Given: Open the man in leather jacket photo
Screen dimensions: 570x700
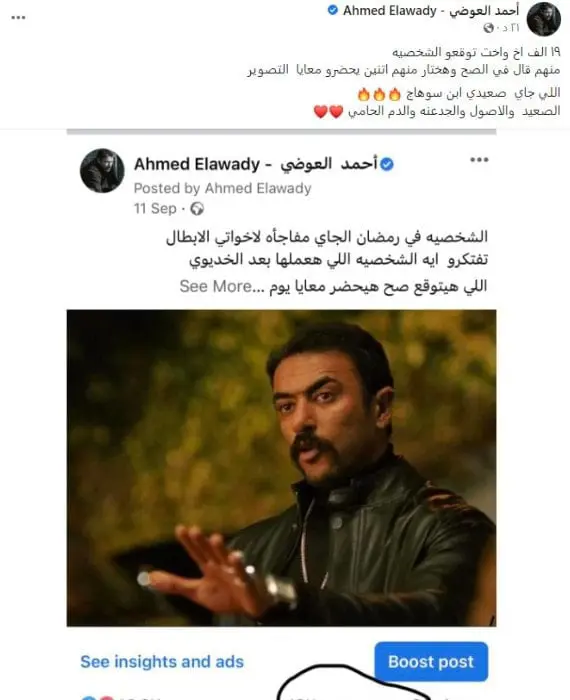Looking at the screenshot, I should (281, 468).
